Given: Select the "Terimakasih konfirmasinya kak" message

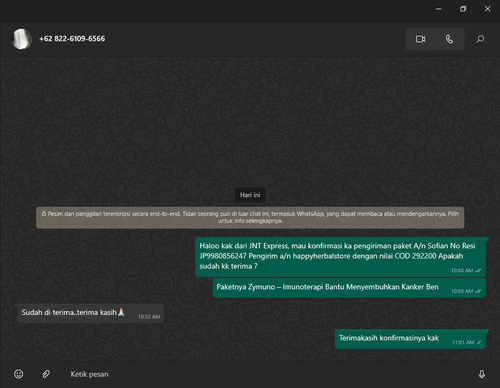Looking at the screenshot, I should [410, 339].
